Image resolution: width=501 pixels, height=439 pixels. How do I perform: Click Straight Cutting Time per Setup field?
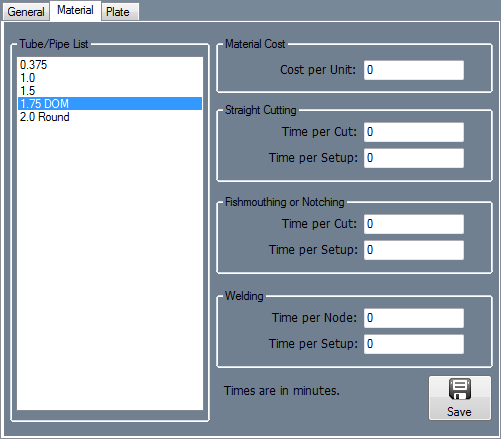coord(414,158)
